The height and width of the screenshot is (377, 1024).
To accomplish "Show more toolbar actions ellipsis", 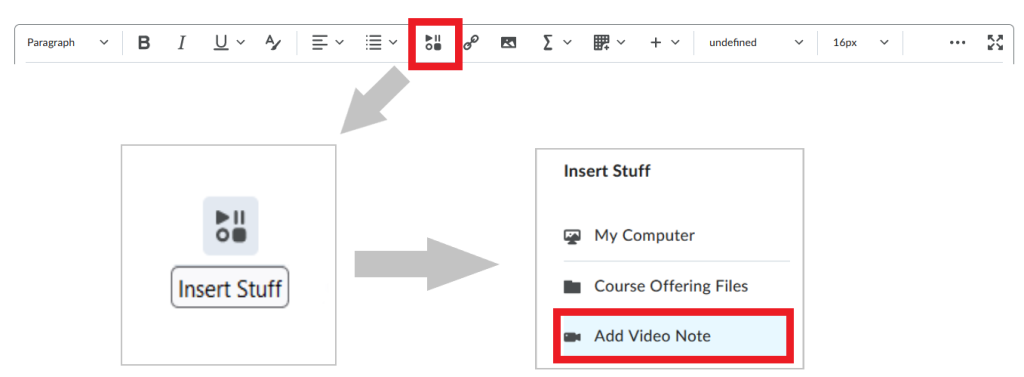I will [x=957, y=42].
